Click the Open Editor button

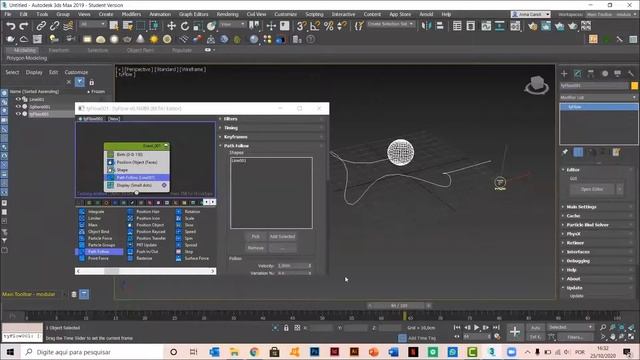592,189
